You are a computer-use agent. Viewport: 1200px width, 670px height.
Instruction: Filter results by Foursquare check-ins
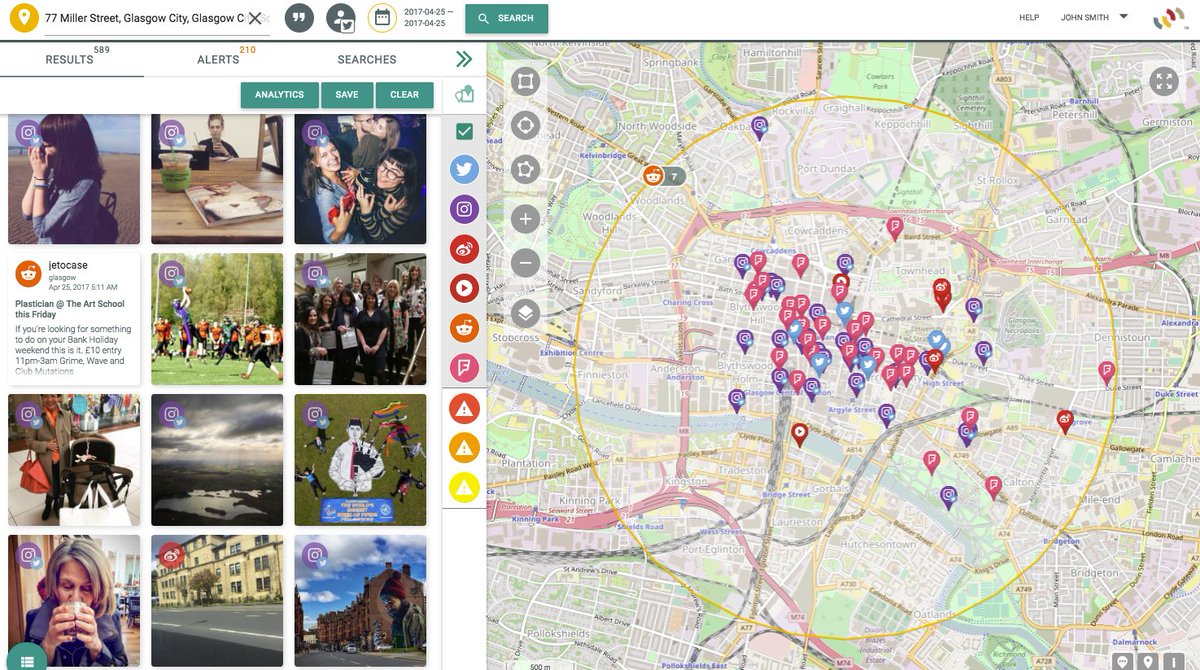tap(463, 367)
